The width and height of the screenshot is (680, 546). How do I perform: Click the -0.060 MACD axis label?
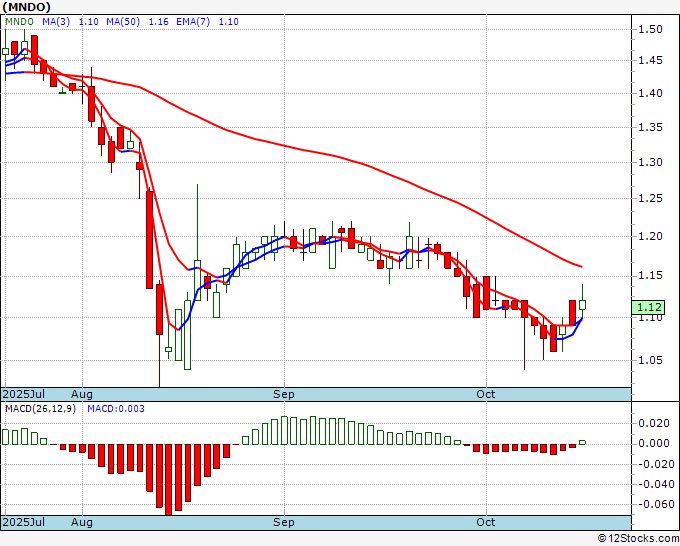(653, 504)
